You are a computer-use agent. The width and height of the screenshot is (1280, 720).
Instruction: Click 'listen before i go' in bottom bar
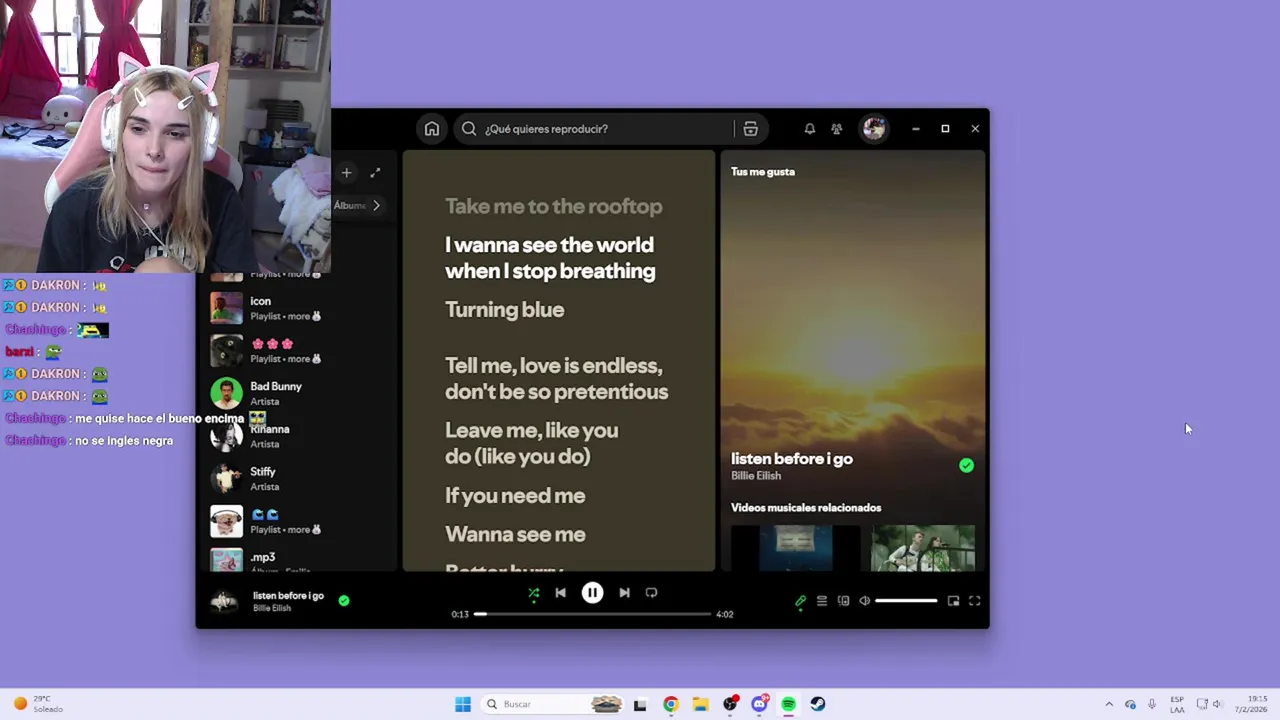click(288, 595)
